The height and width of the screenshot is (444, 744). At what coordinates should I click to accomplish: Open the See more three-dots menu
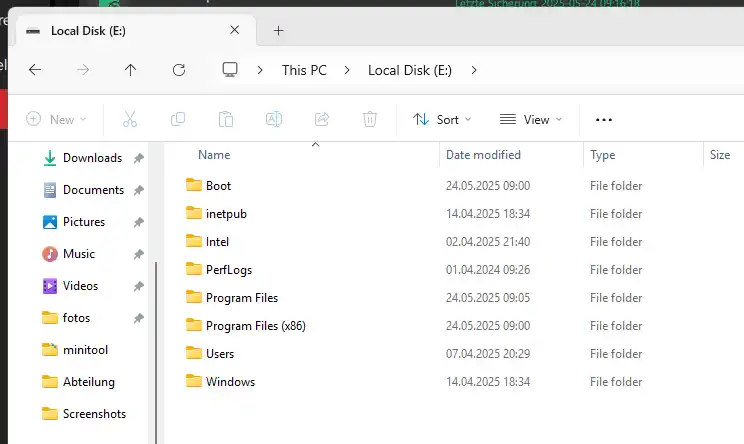(x=604, y=120)
